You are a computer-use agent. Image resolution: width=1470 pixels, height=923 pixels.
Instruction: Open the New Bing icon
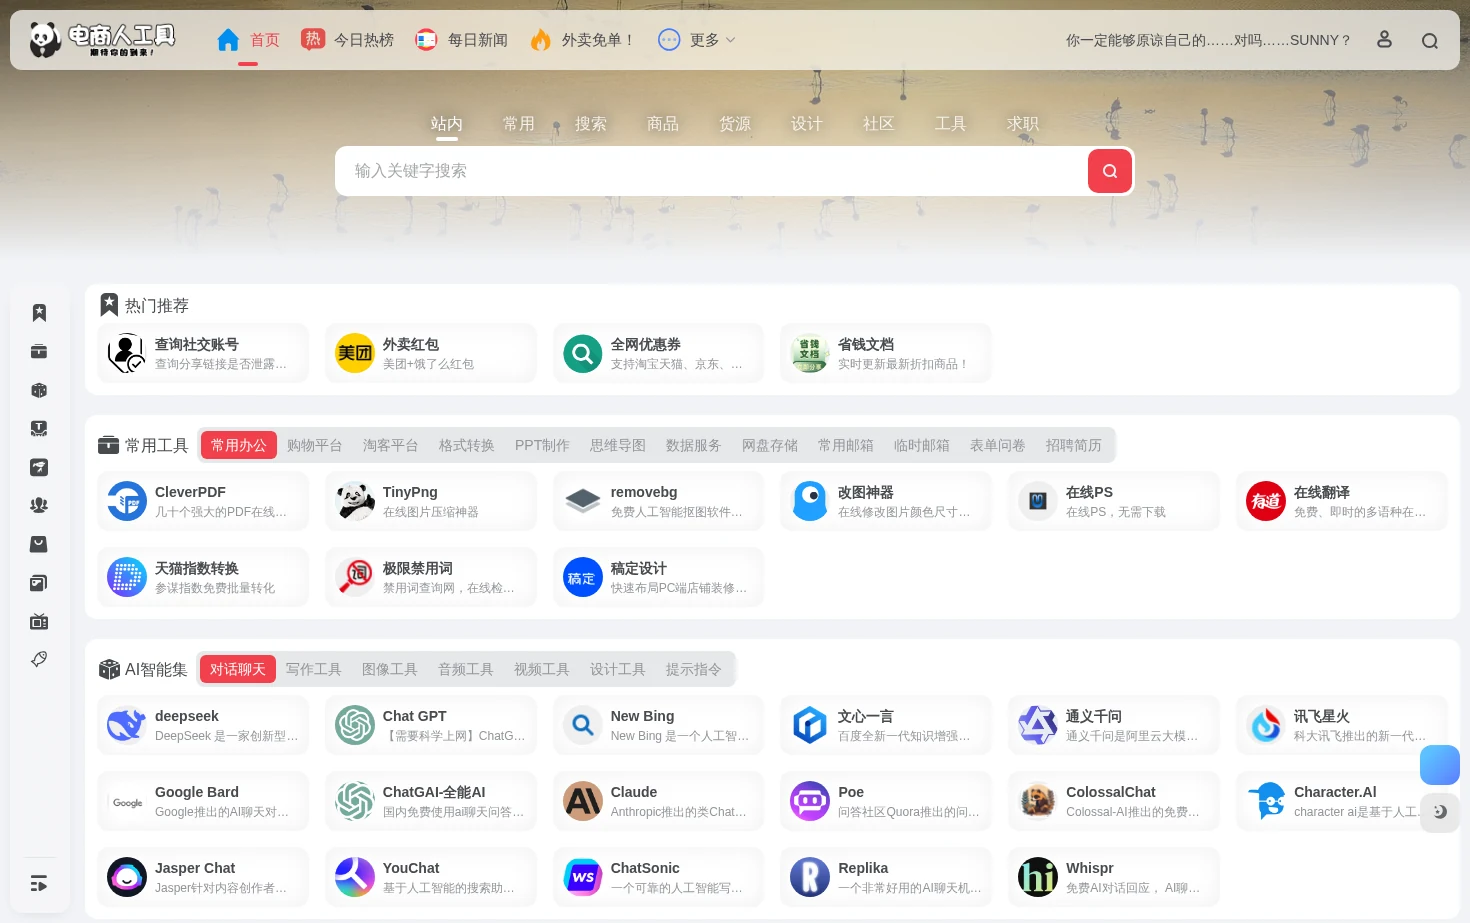coord(583,725)
